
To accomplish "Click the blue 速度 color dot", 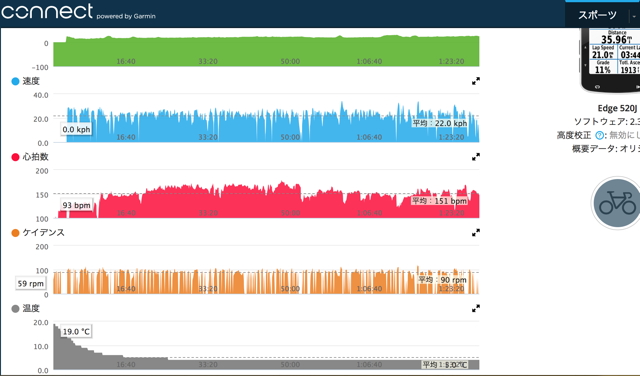I will tap(16, 81).
